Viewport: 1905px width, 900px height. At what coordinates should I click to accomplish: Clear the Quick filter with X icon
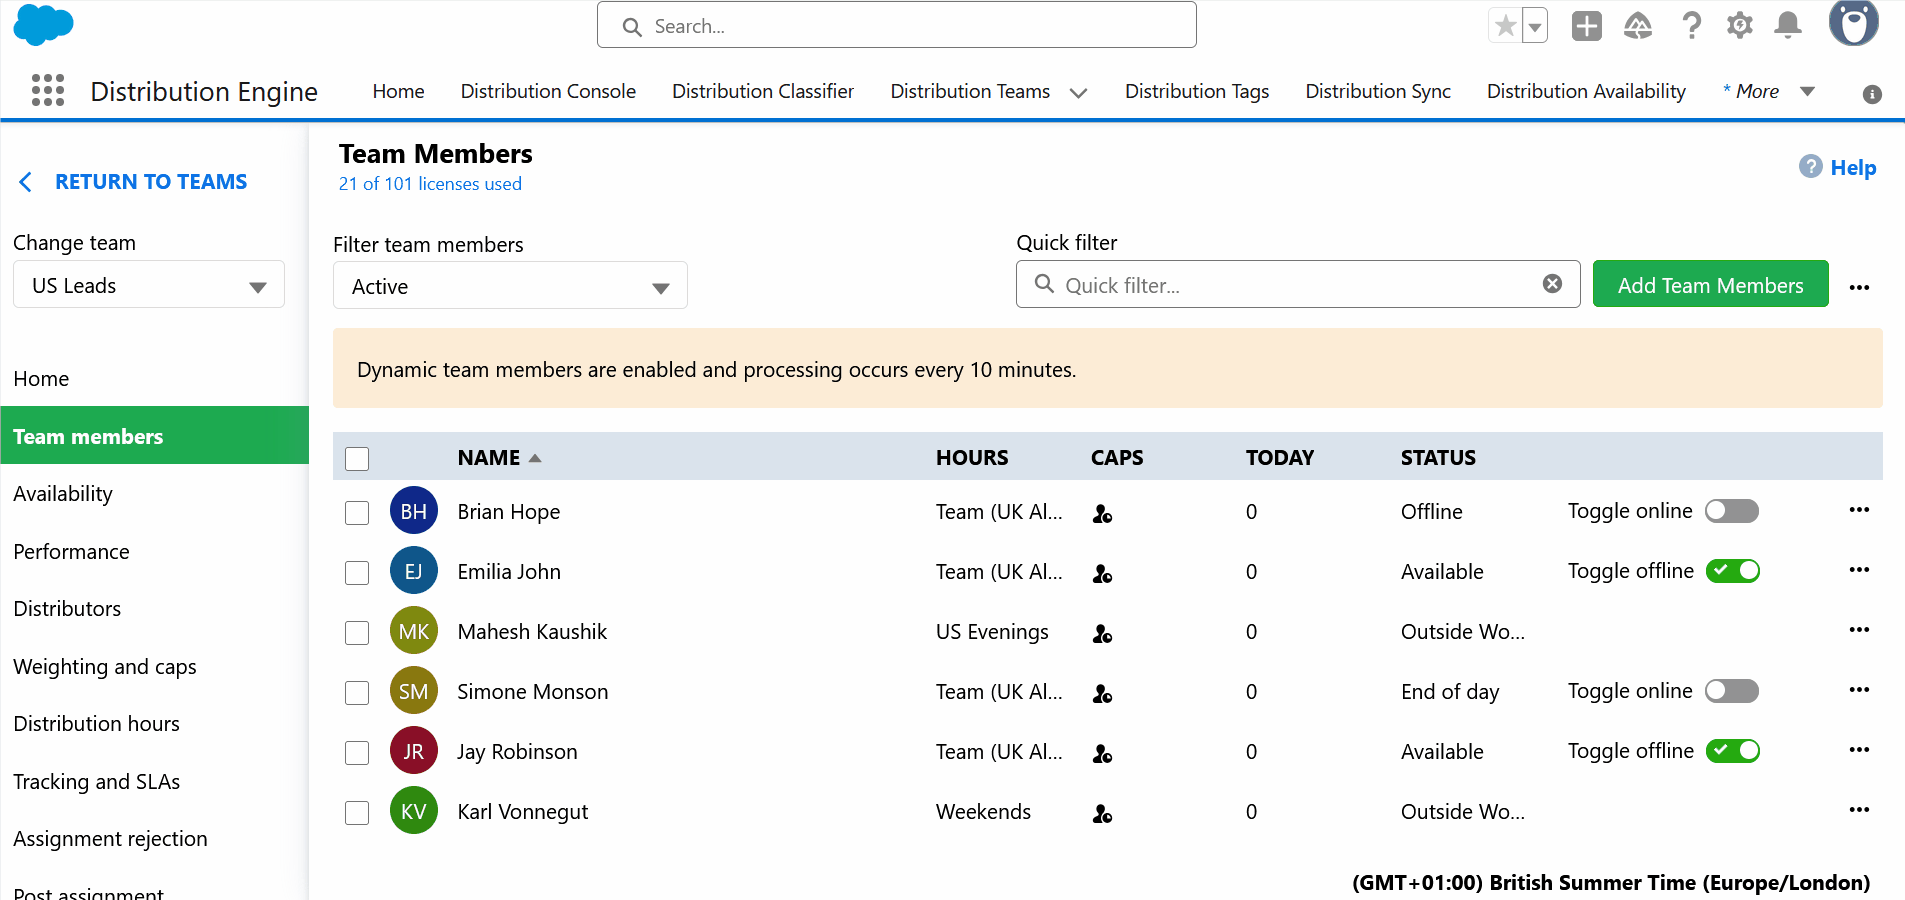point(1553,284)
